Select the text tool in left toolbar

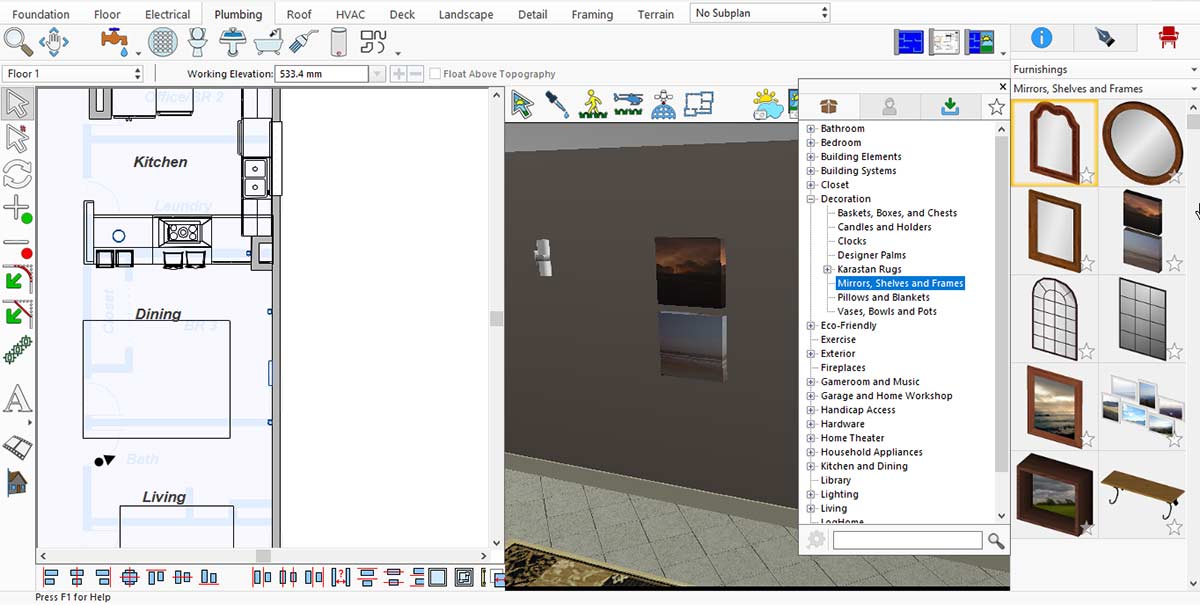17,400
